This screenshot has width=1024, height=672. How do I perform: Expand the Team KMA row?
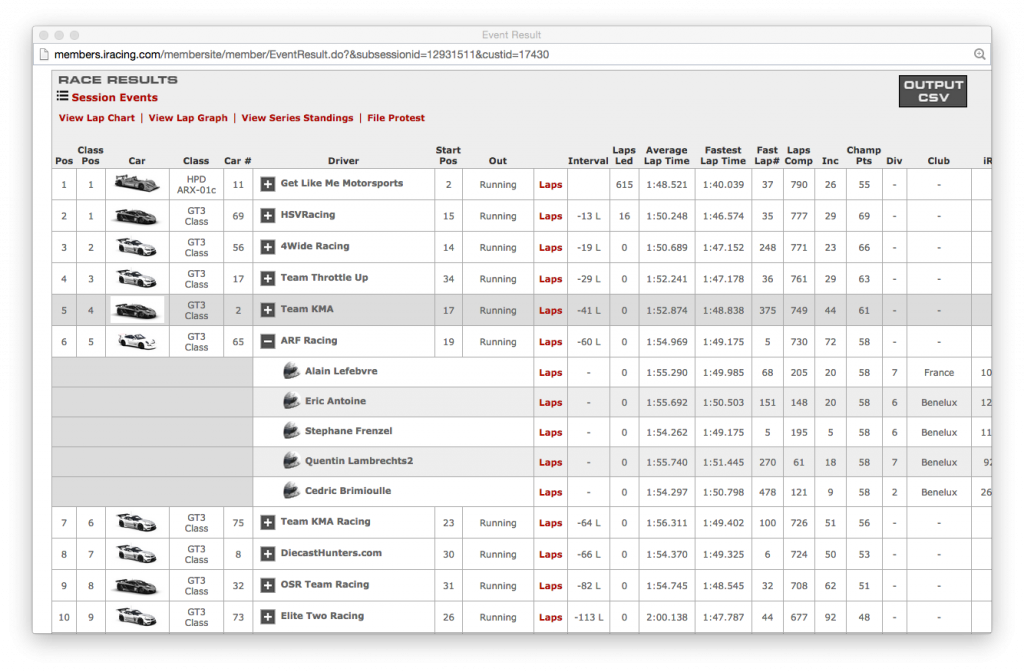(268, 310)
